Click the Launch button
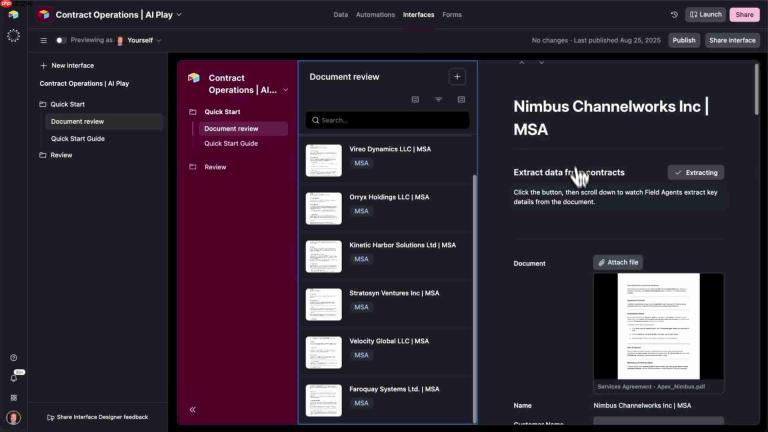768x432 pixels. point(705,15)
